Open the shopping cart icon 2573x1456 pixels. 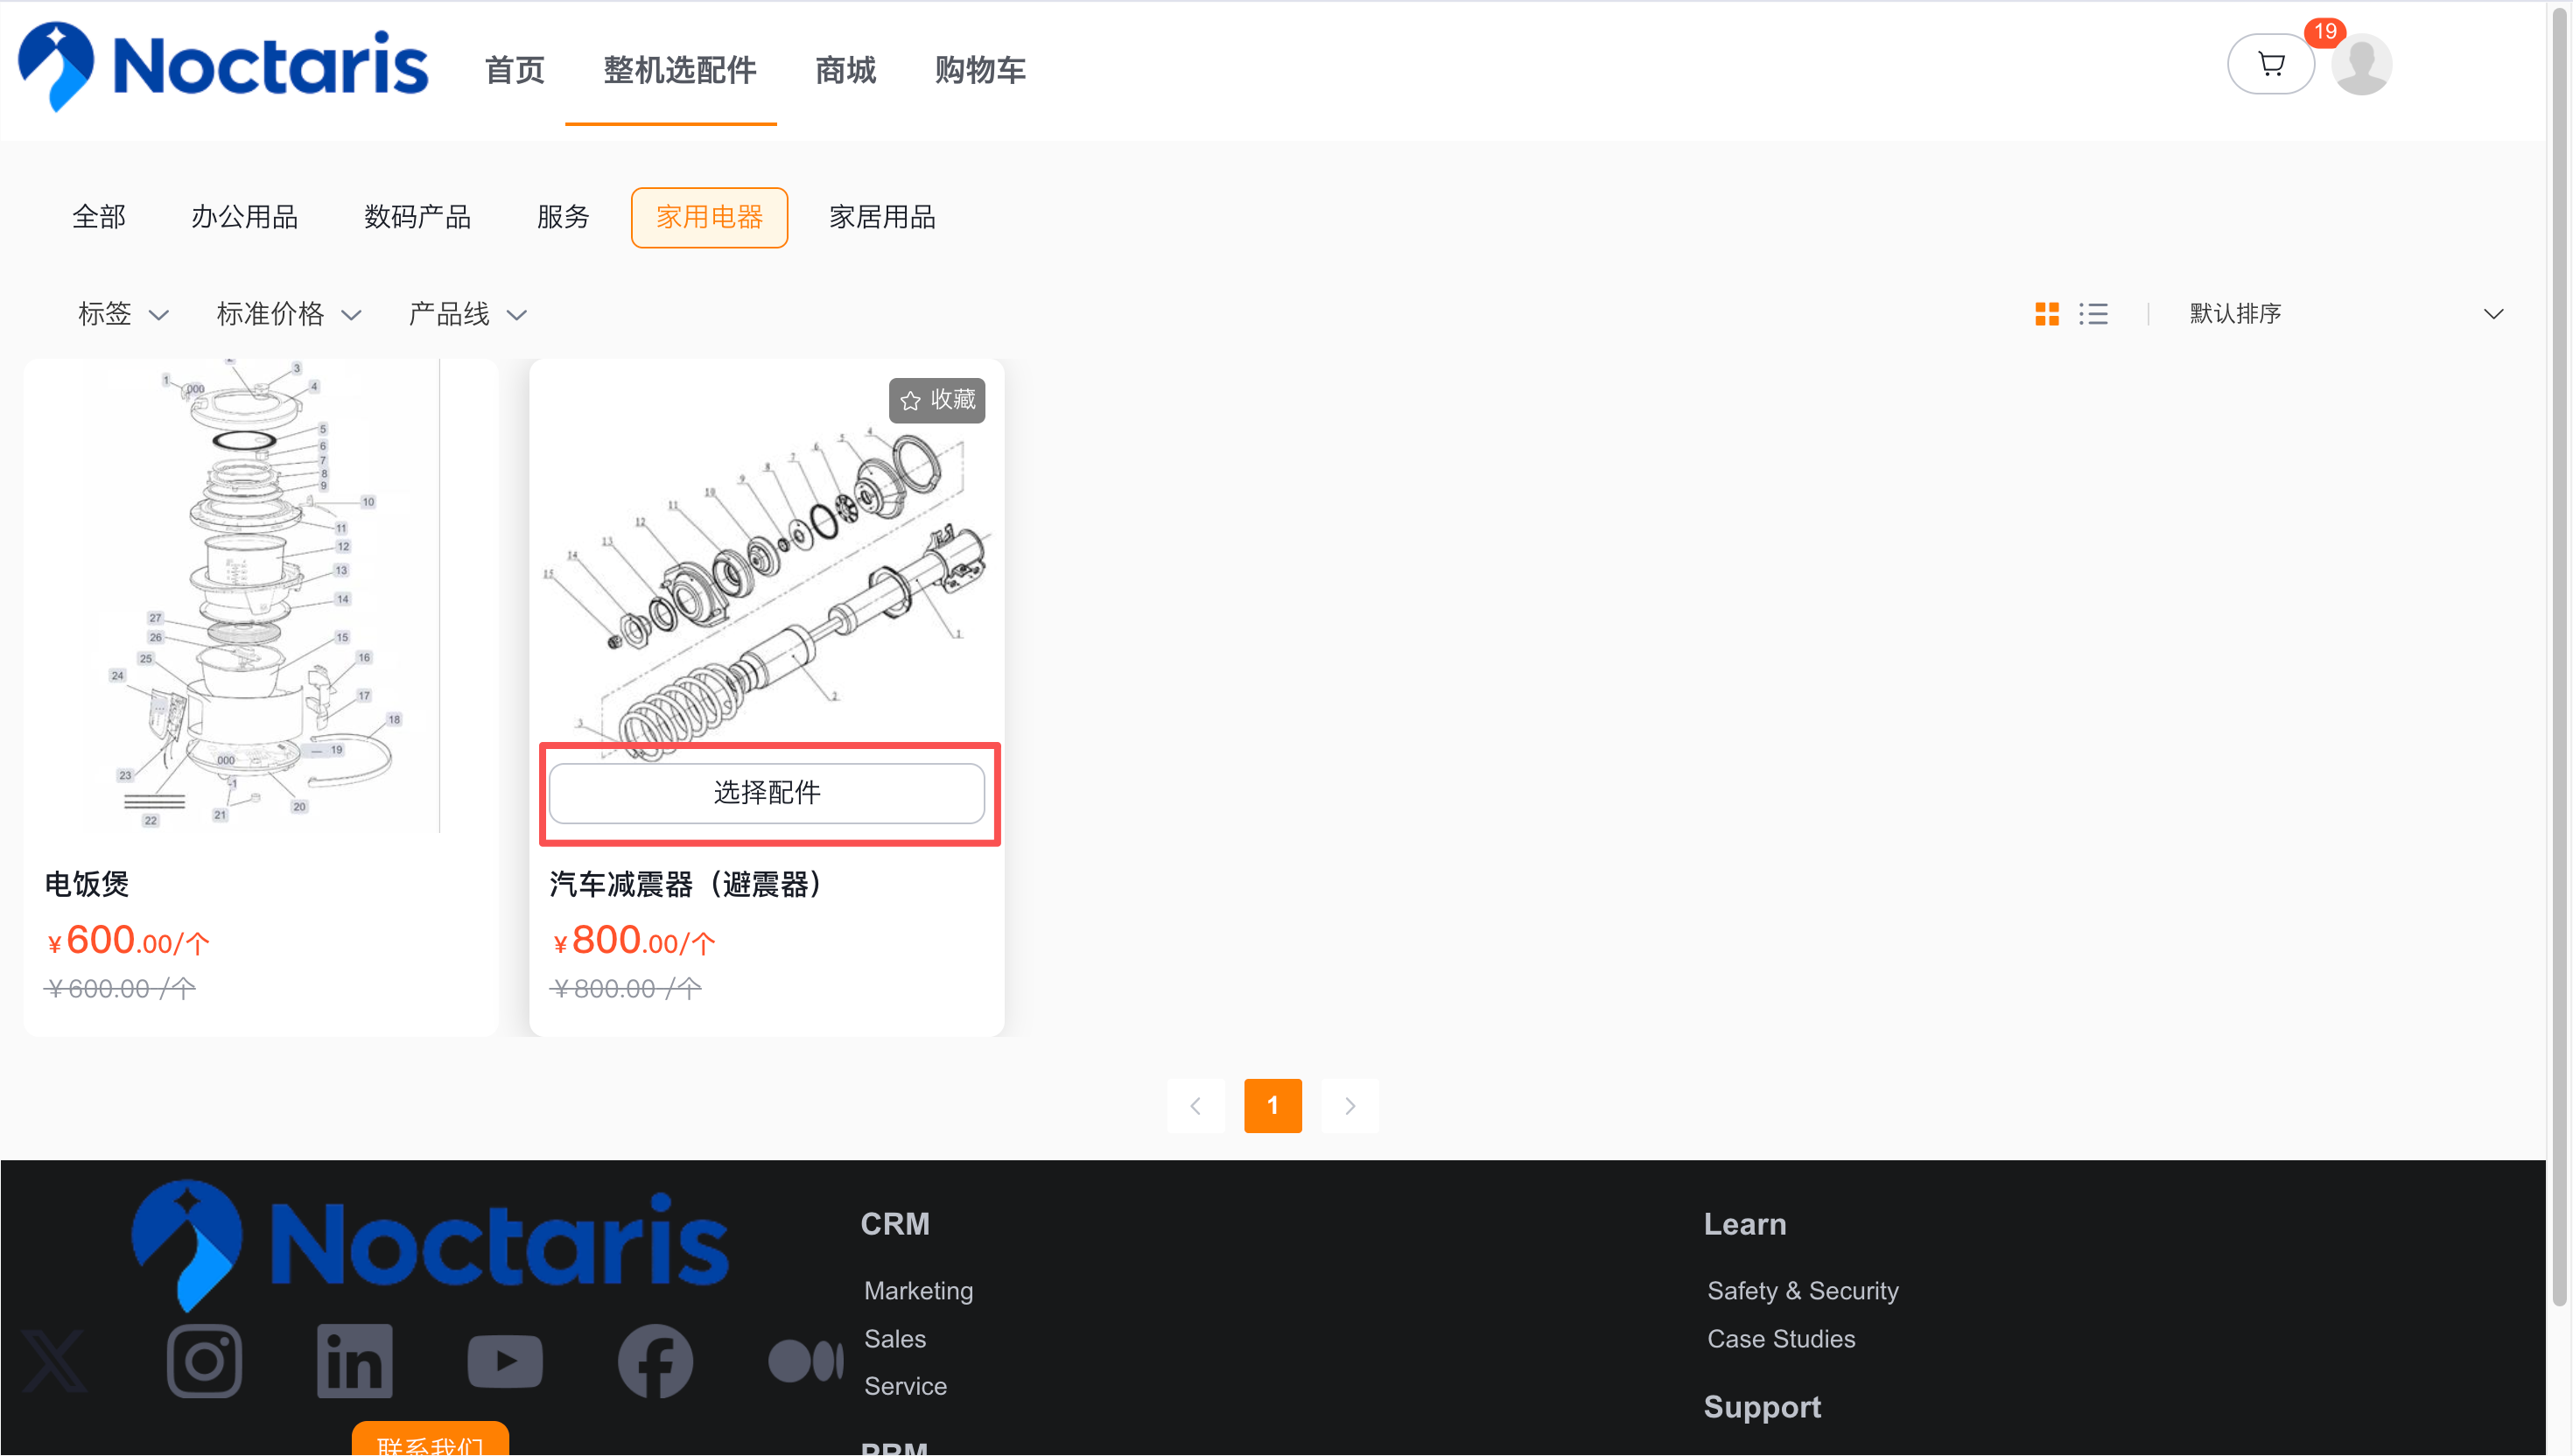[x=2270, y=65]
